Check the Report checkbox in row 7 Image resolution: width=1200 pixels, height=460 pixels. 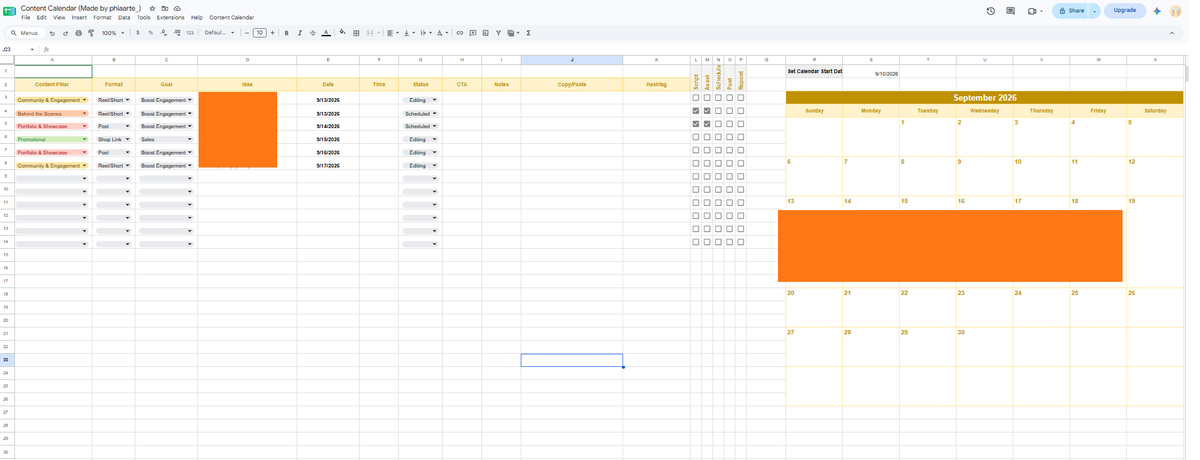tap(740, 150)
